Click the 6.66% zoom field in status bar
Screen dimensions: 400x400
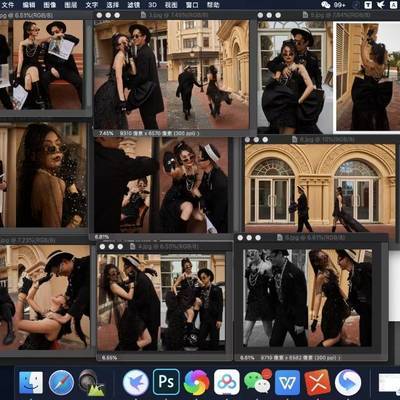(109, 358)
